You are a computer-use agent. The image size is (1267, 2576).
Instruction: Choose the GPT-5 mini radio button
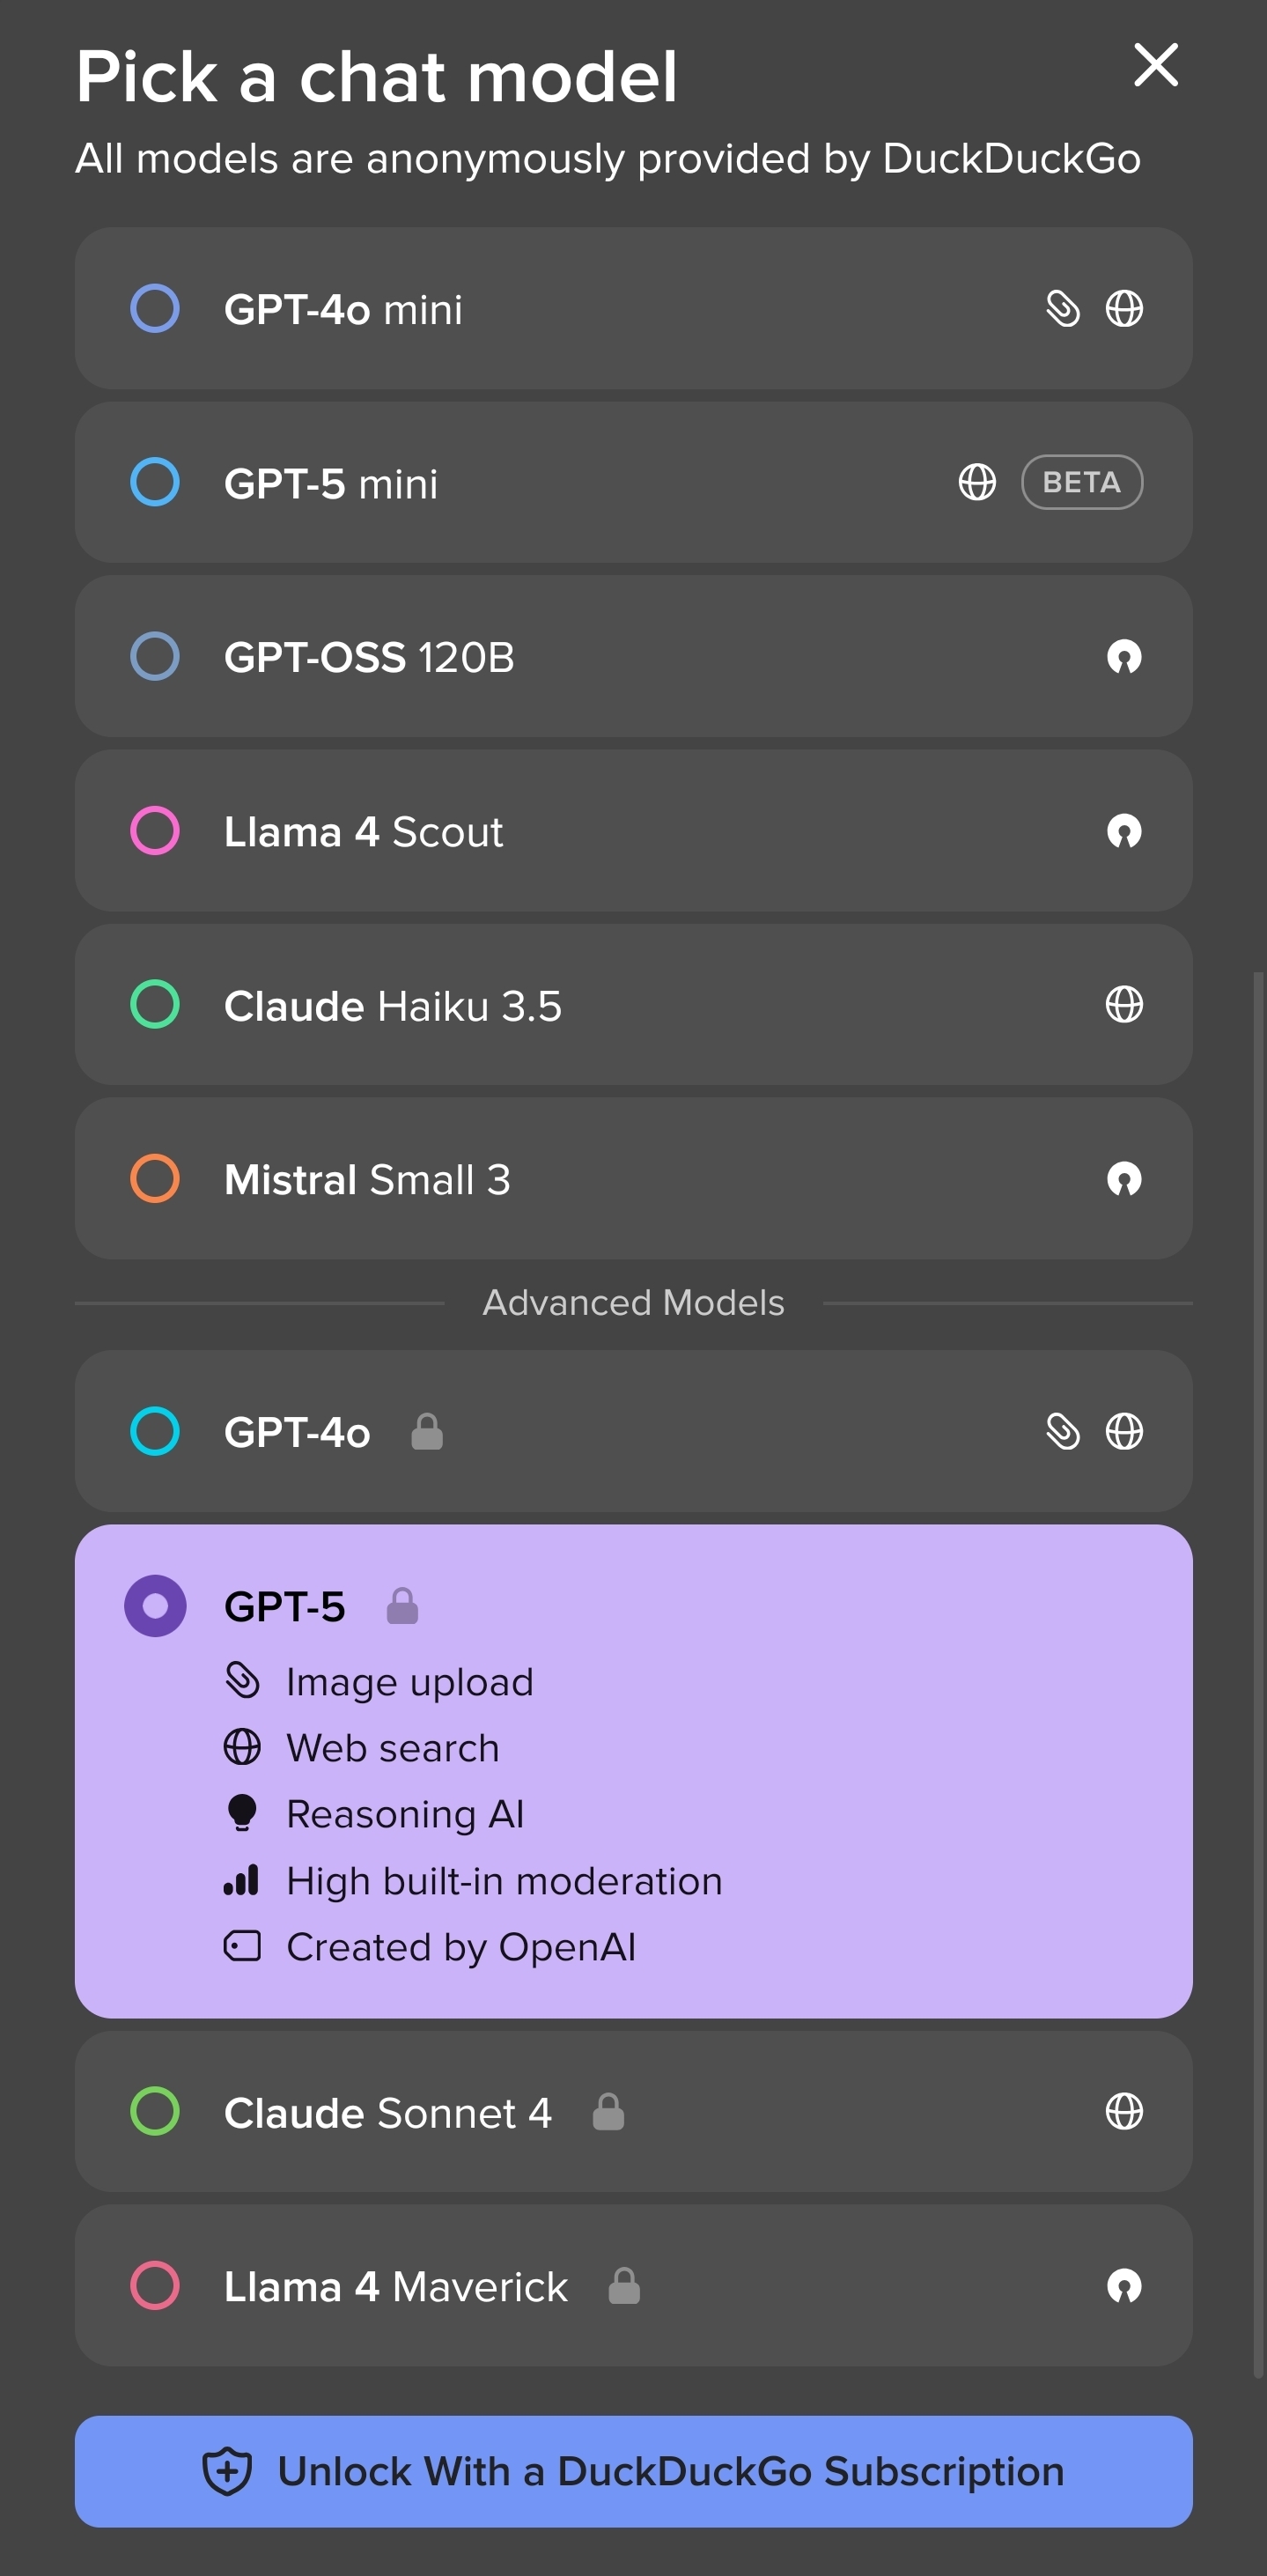pyautogui.click(x=155, y=482)
